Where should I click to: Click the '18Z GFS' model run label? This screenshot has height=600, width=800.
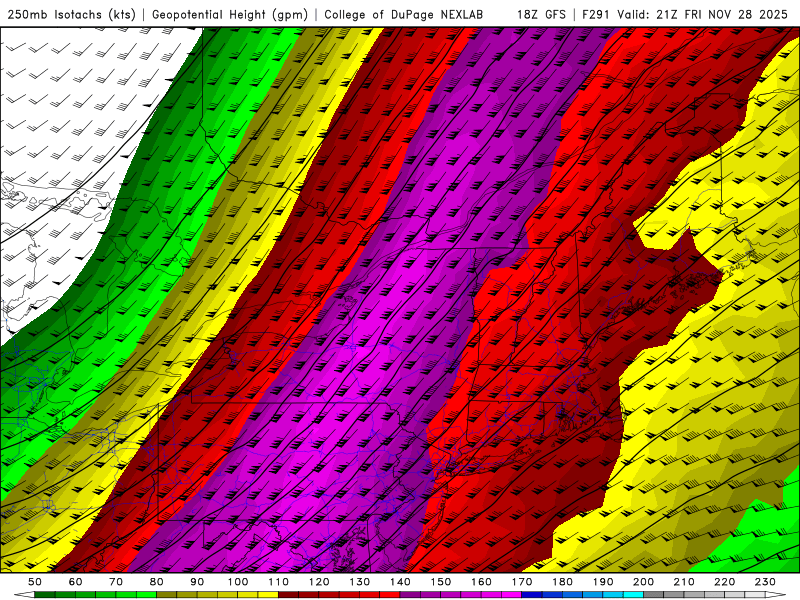tap(541, 14)
